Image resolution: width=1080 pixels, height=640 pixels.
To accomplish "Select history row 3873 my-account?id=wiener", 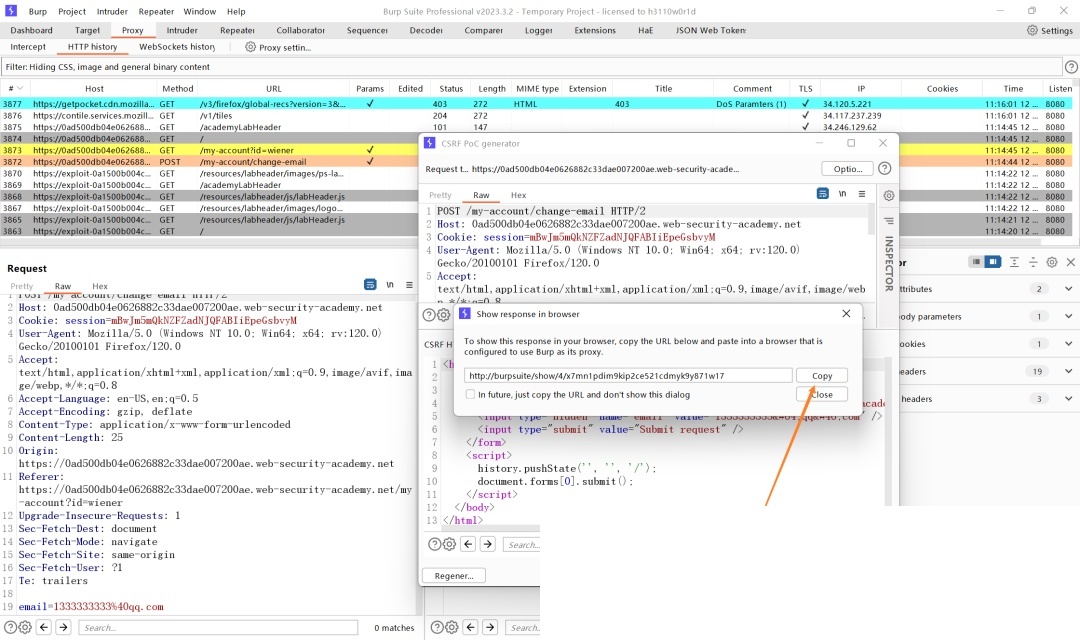I will point(537,150).
